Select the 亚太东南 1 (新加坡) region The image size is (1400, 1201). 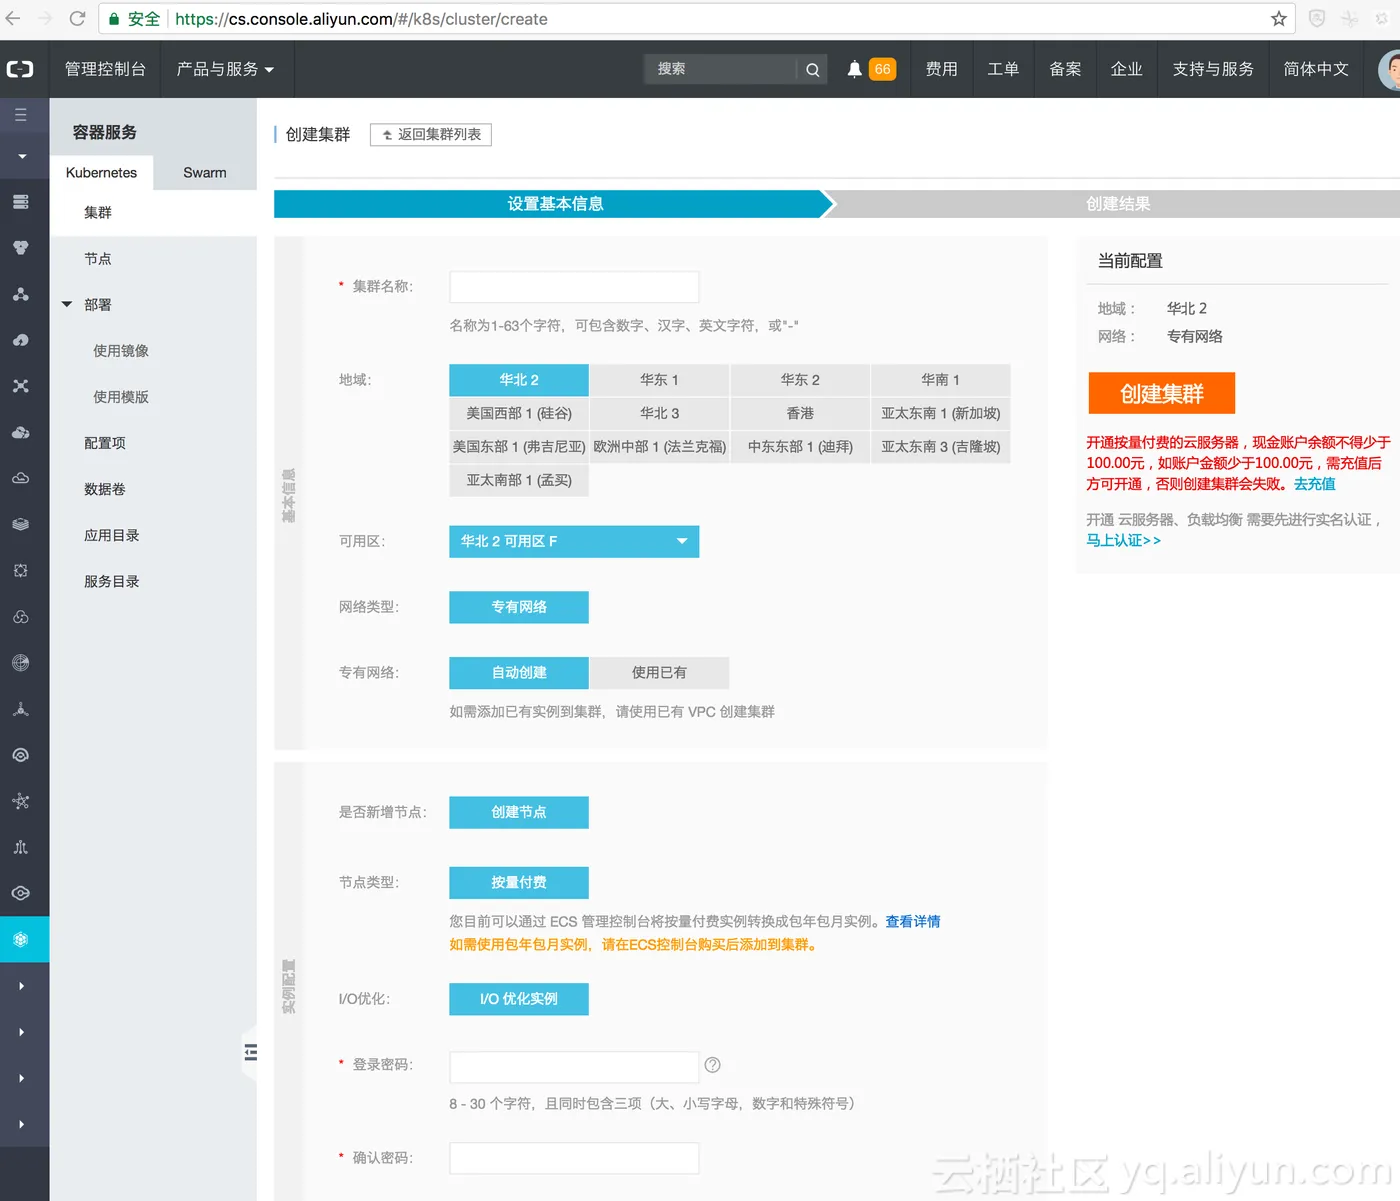click(x=940, y=413)
